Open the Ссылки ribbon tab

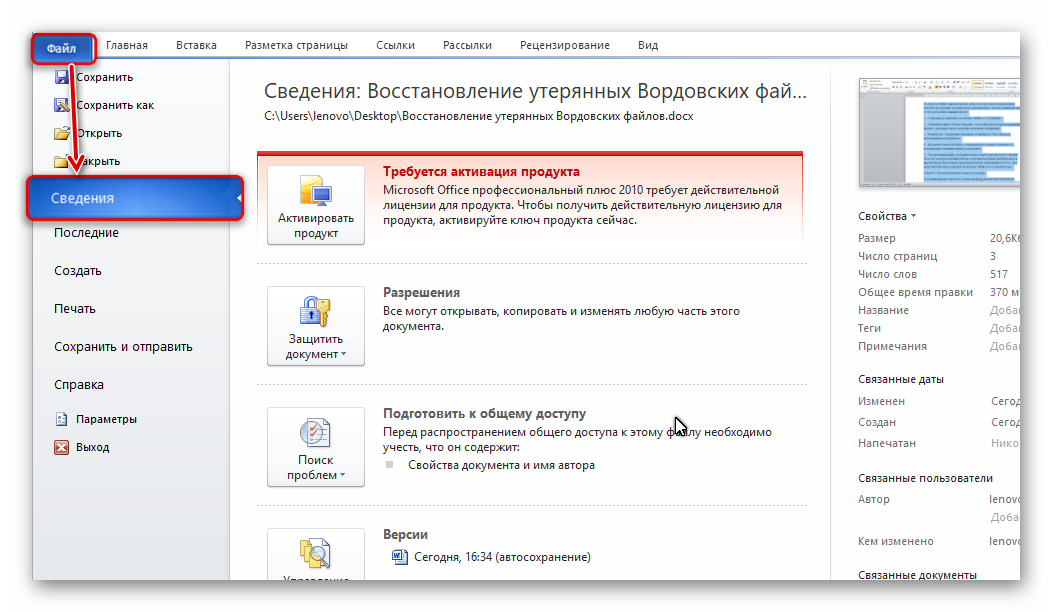395,45
